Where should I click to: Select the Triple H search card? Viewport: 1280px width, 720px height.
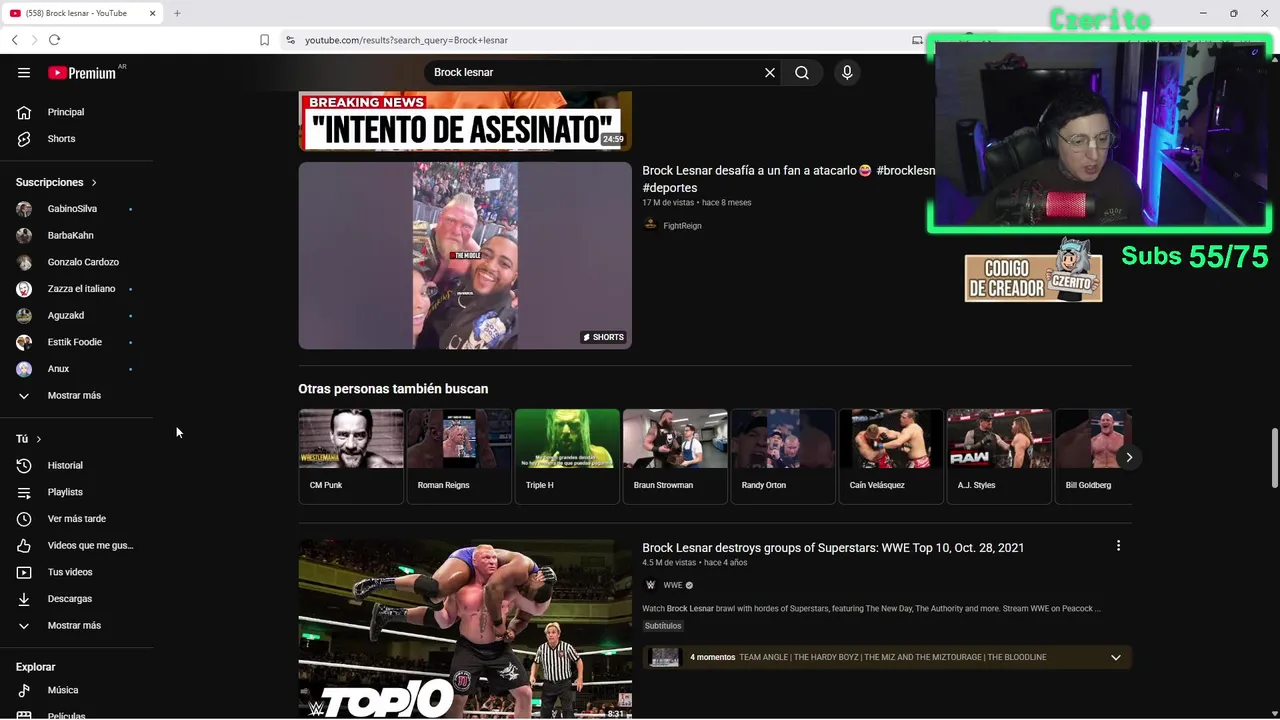click(567, 456)
